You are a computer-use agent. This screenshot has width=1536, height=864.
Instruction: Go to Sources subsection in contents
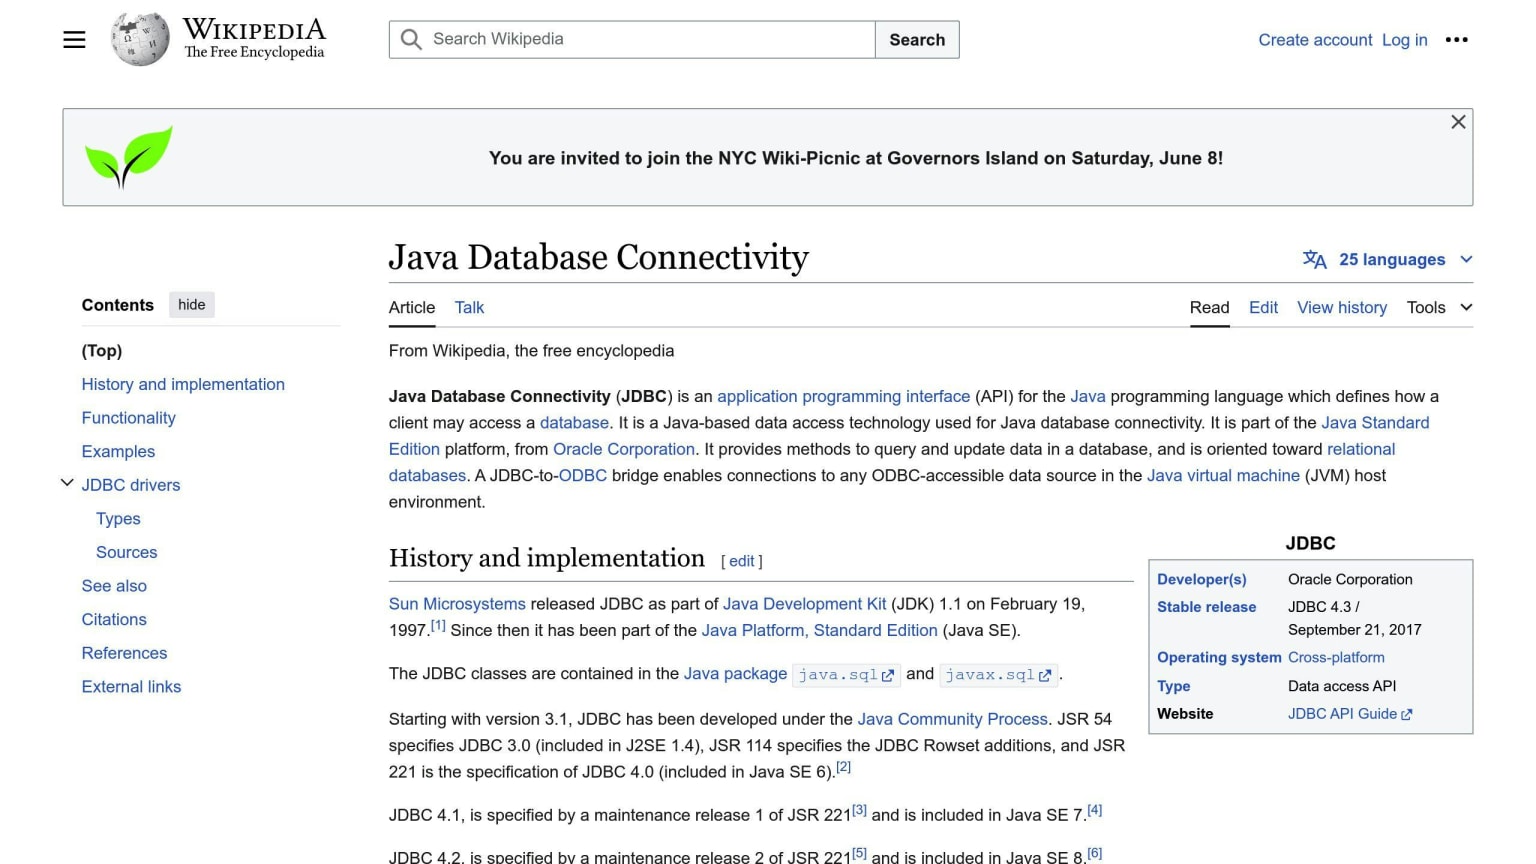click(x=126, y=552)
